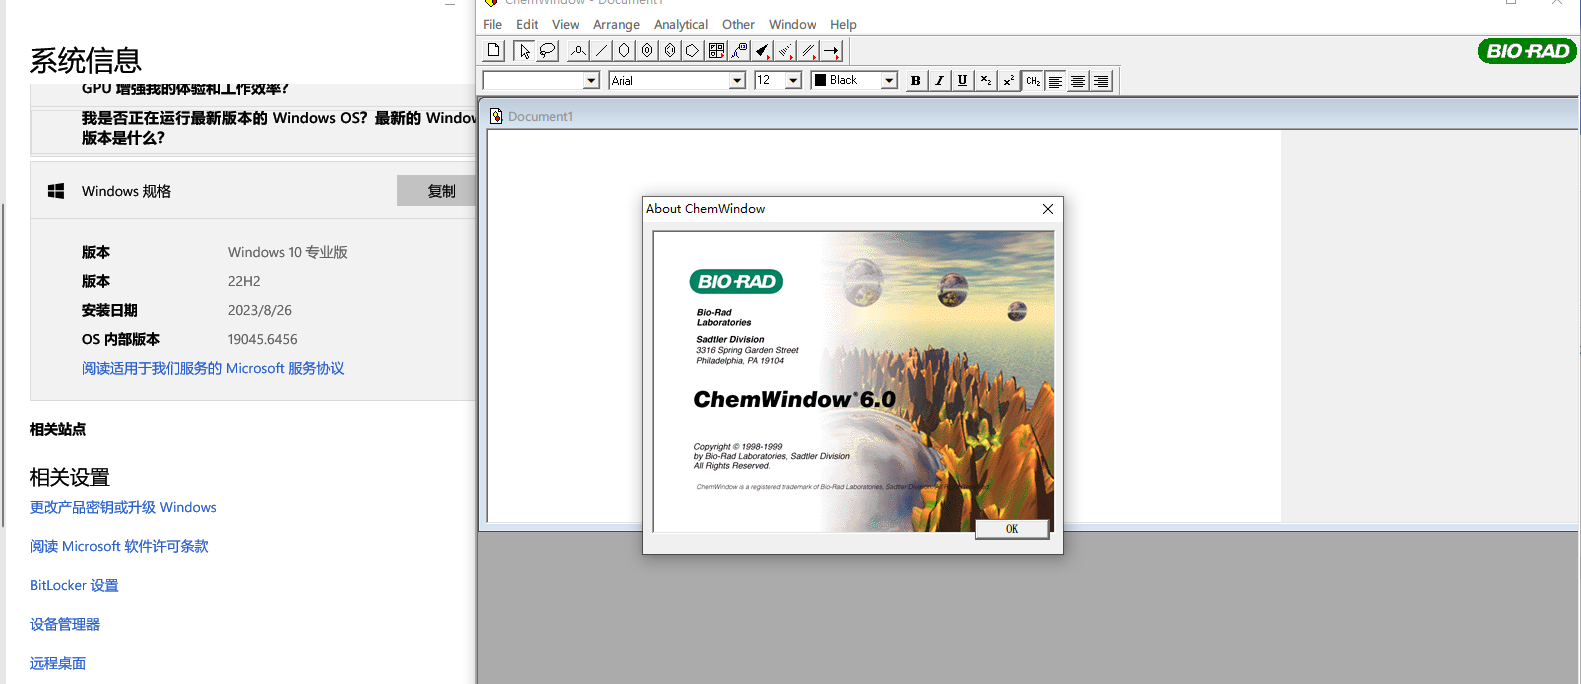Select the chain with caption tool
The image size is (1581, 684).
(739, 51)
